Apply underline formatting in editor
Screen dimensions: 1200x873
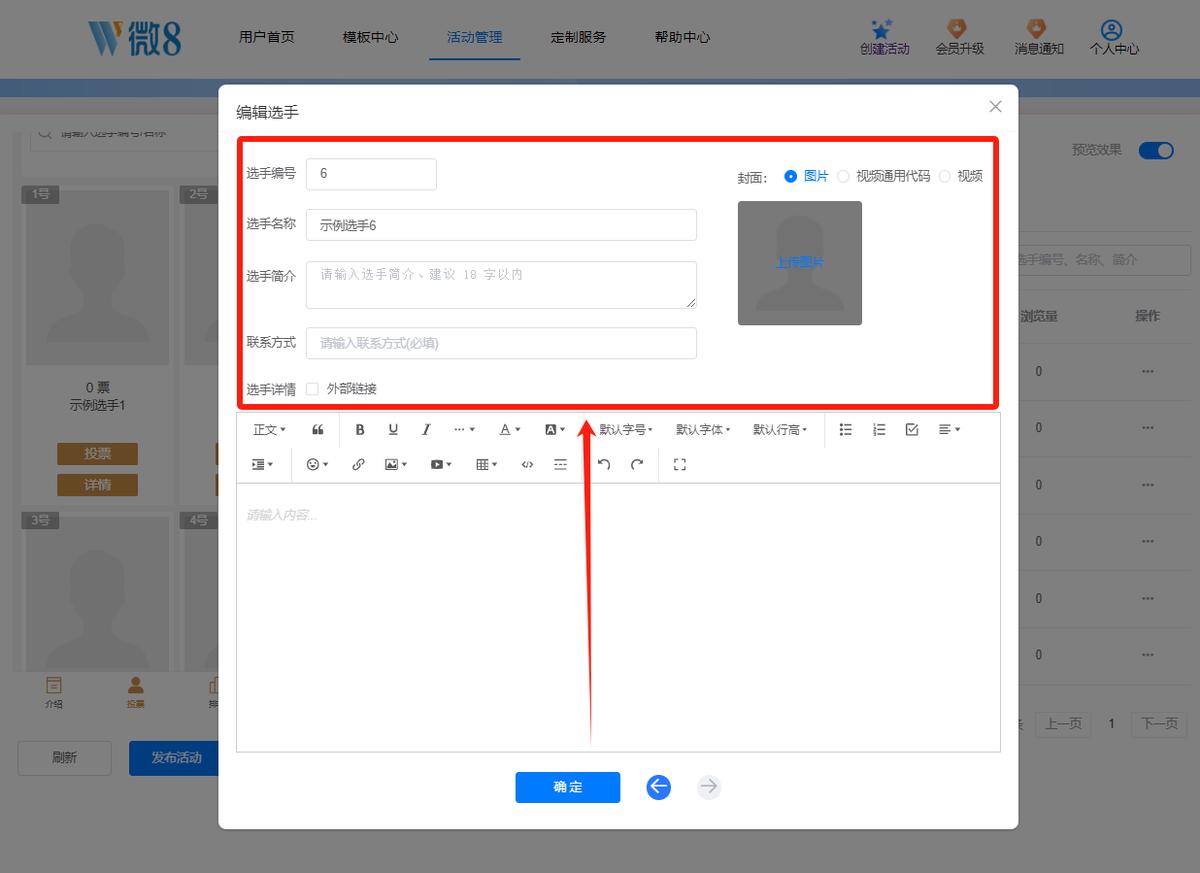pos(393,429)
